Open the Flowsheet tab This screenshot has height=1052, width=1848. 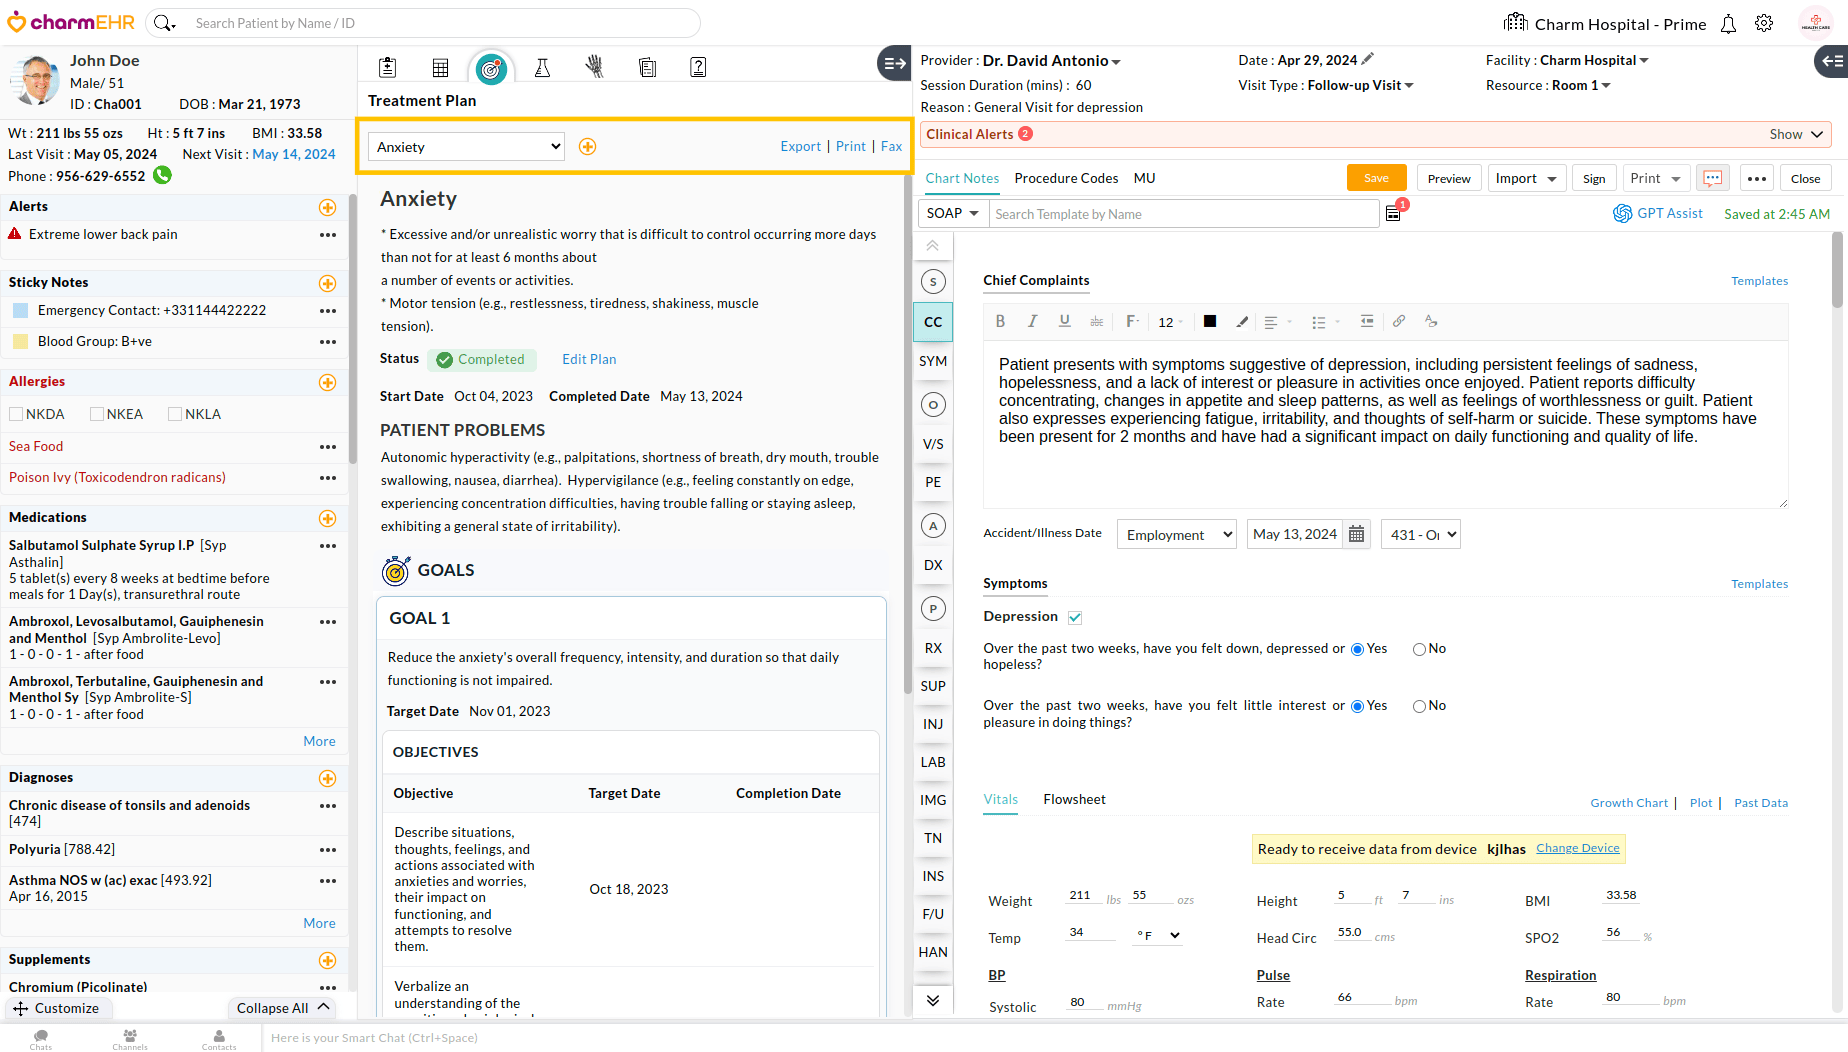[x=1074, y=799]
